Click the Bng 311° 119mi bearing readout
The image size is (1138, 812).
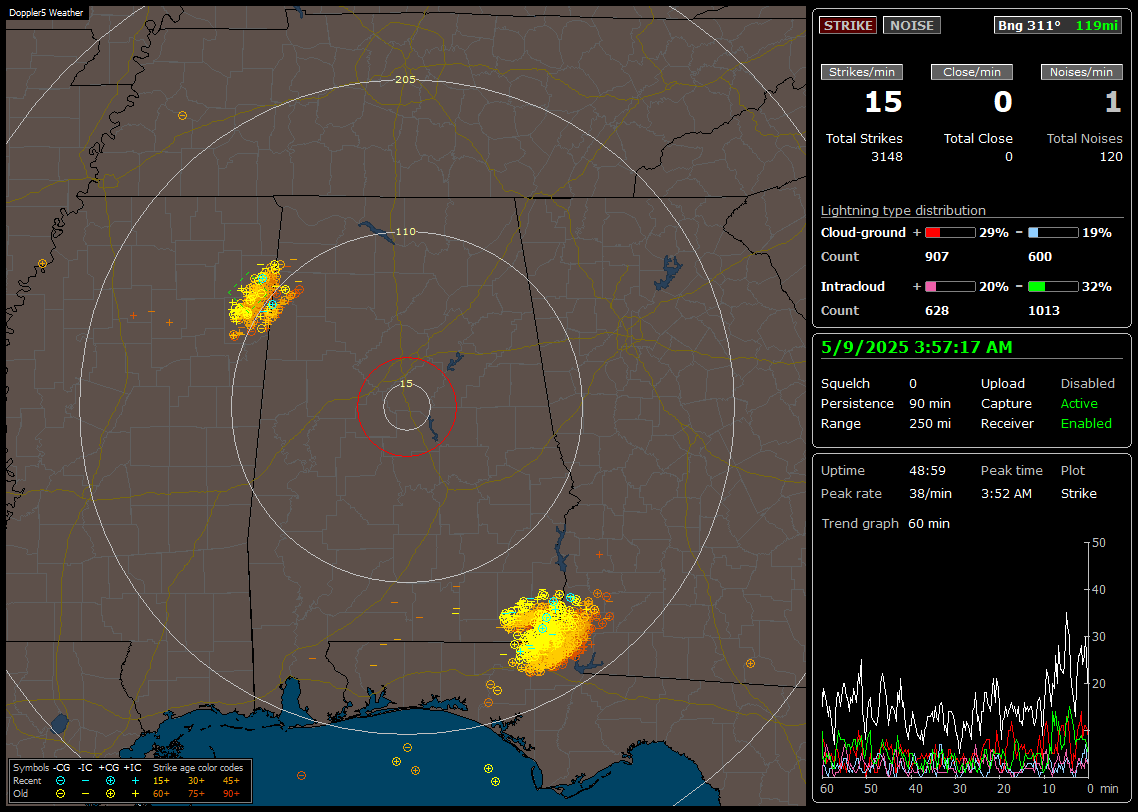click(x=1057, y=25)
